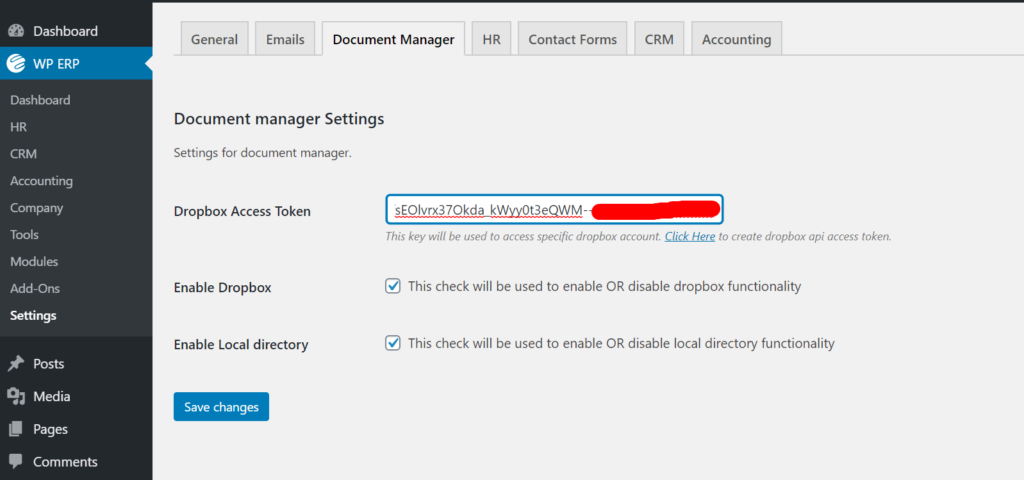Switch to the General tab
This screenshot has width=1024, height=480.
pyautogui.click(x=214, y=39)
